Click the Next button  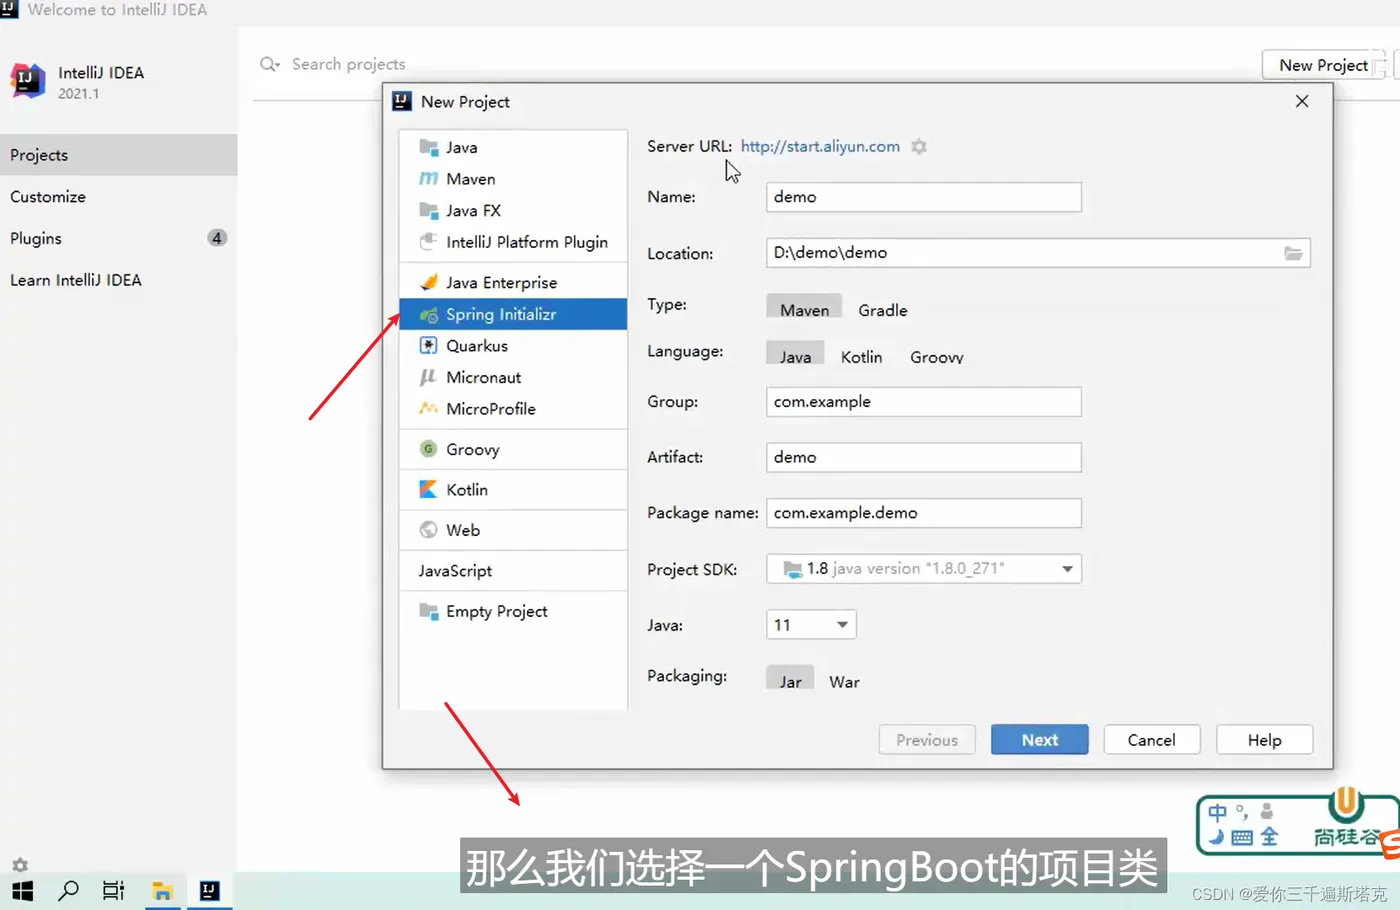coord(1040,740)
